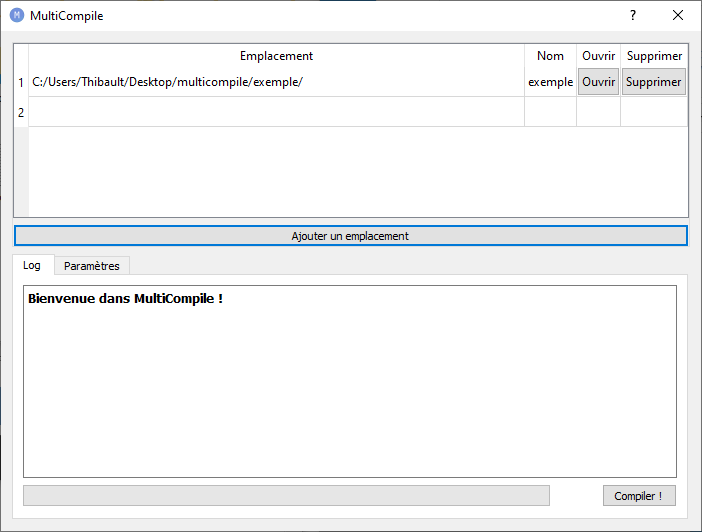Click the empty Nom cell in row 2

[550, 112]
